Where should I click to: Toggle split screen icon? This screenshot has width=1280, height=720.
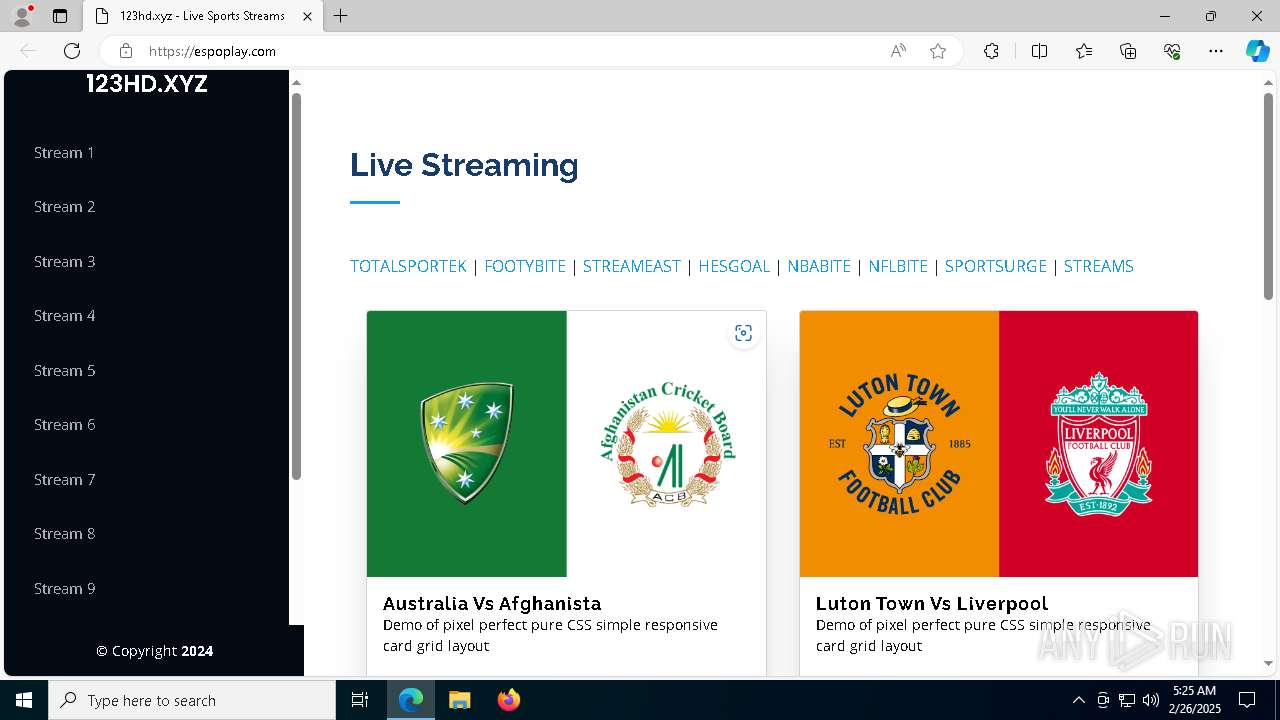(x=1039, y=51)
